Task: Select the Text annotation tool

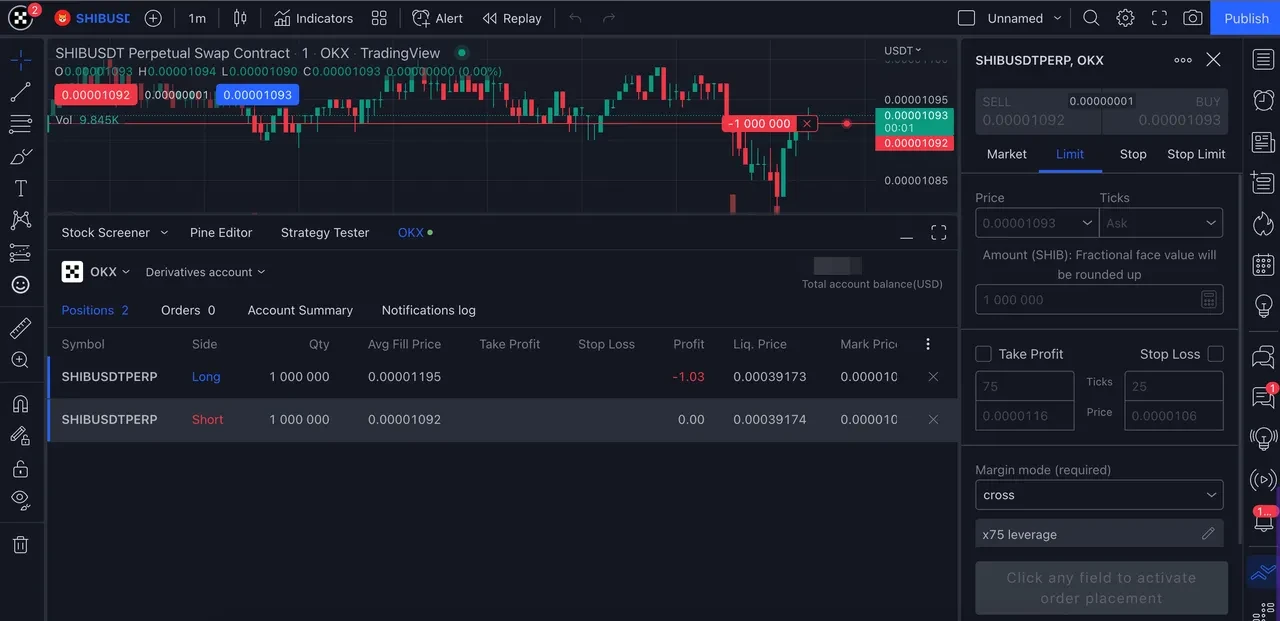Action: click(20, 188)
